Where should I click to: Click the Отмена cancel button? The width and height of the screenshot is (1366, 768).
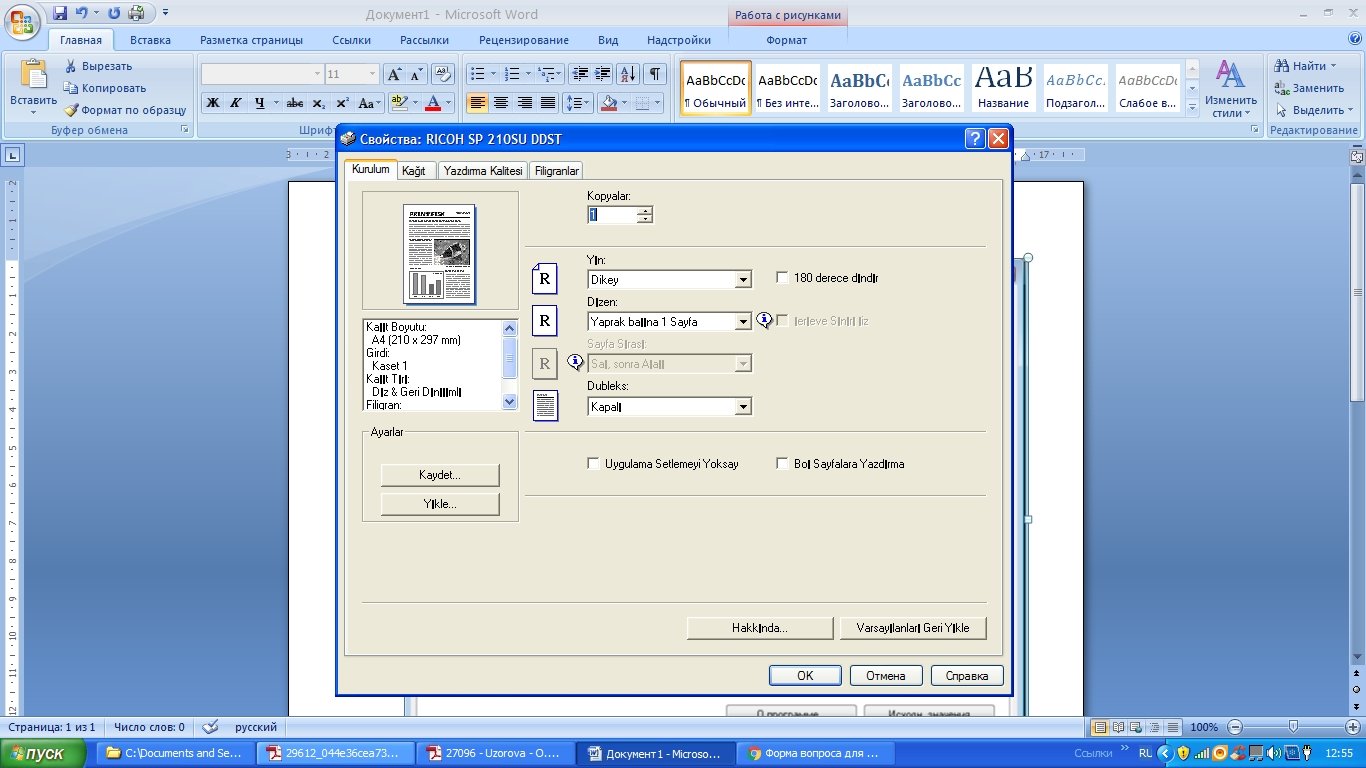pyautogui.click(x=886, y=676)
